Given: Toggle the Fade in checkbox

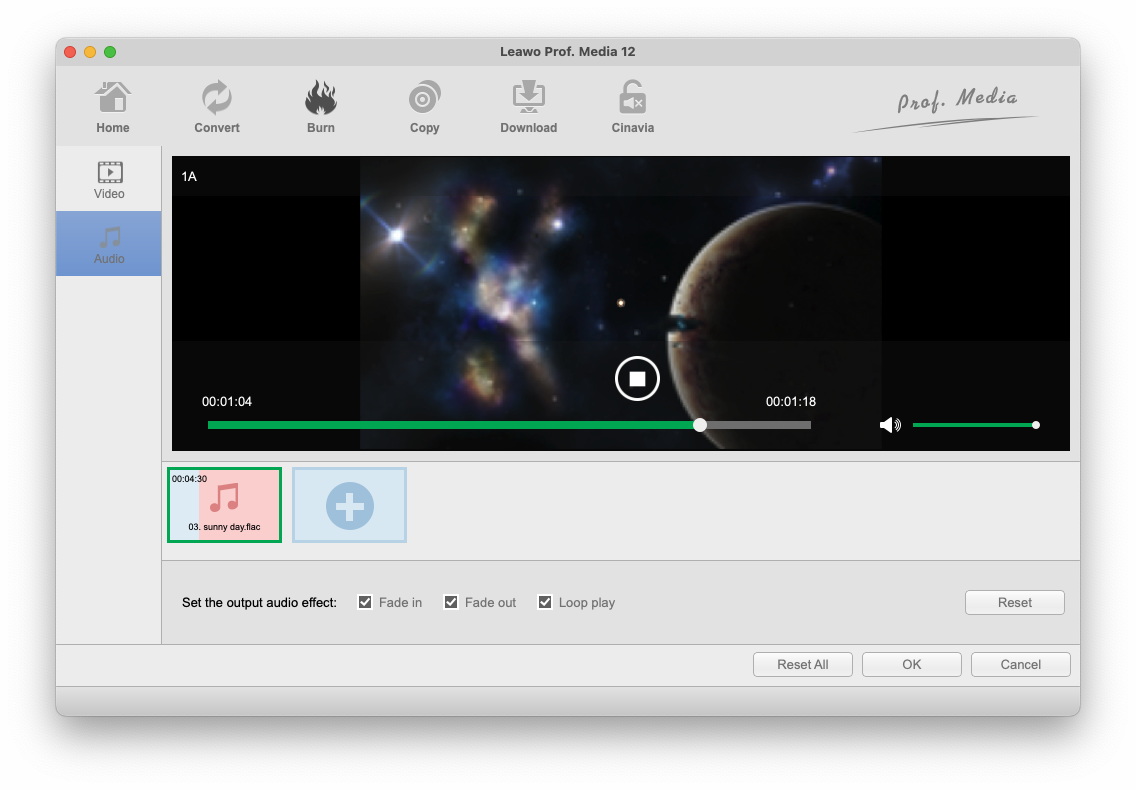Looking at the screenshot, I should tap(365, 602).
